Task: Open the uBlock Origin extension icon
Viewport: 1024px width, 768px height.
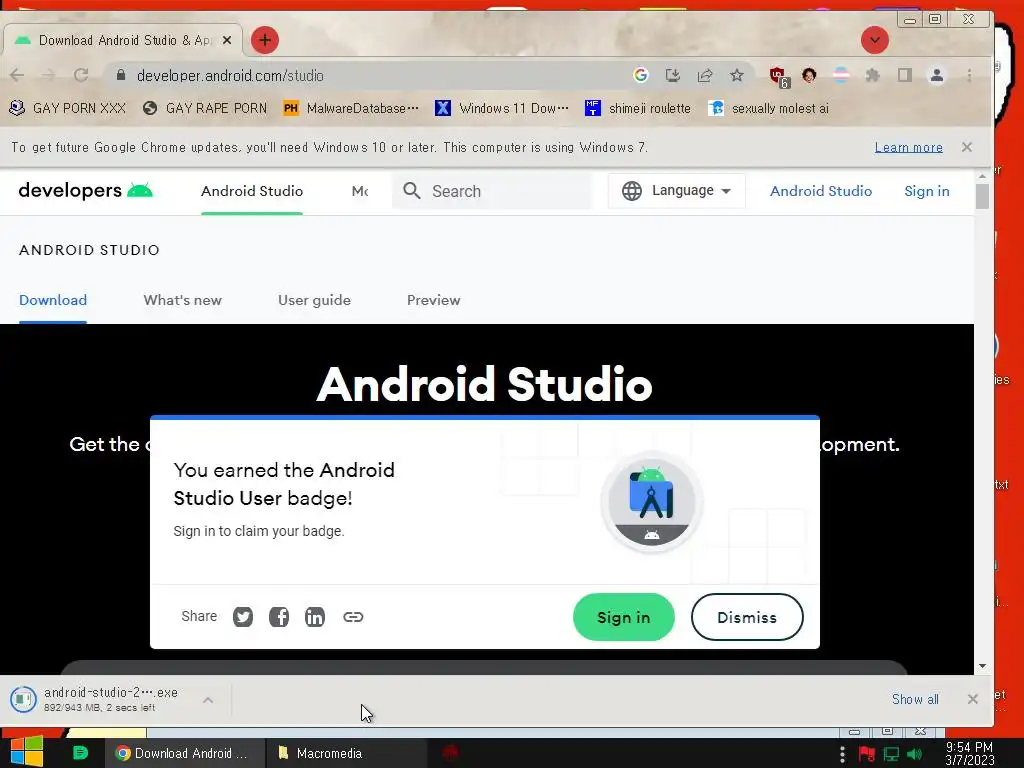Action: 778,76
